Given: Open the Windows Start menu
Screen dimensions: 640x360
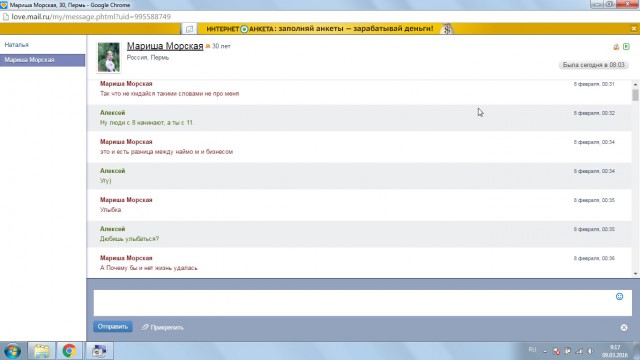Looking at the screenshot, I should (12, 351).
